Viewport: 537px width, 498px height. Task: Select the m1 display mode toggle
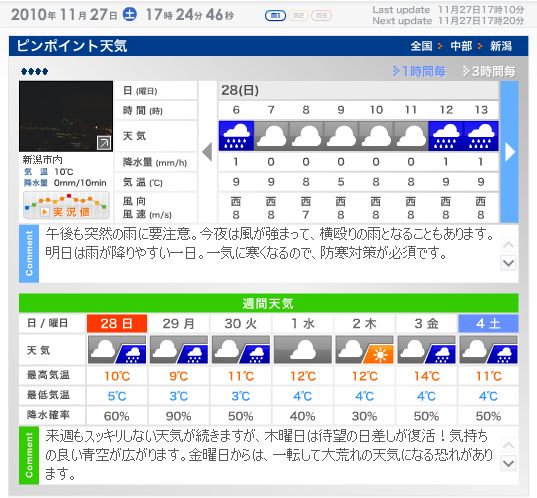275,15
